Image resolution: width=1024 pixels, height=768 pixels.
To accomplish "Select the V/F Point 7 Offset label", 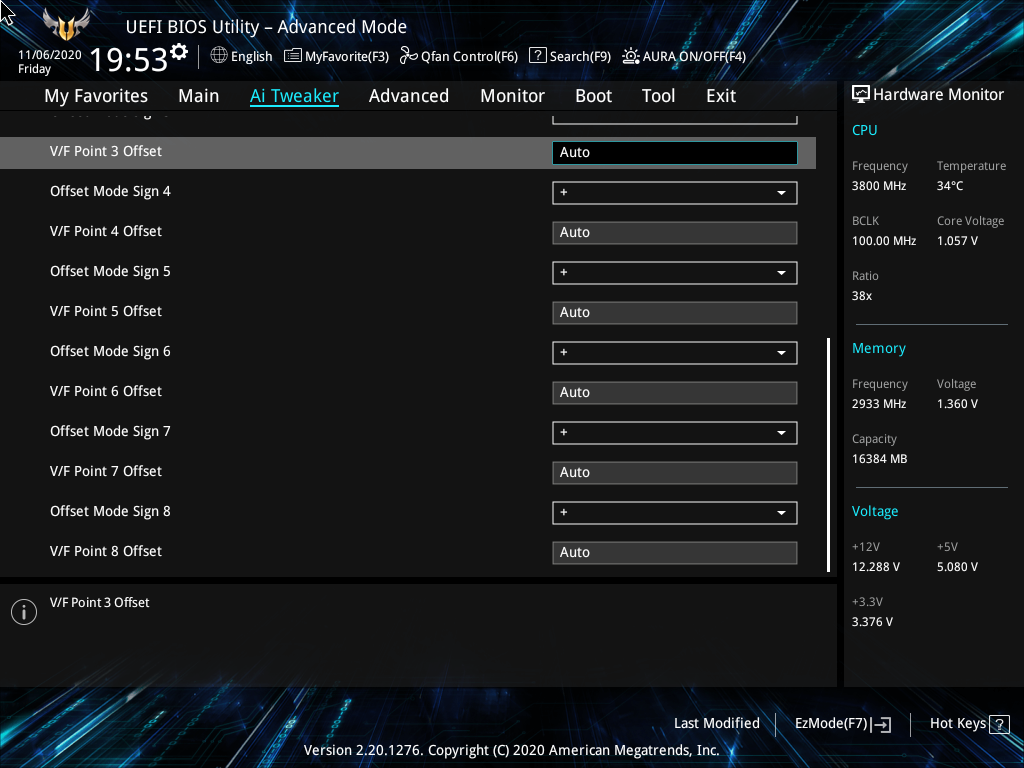I will click(106, 472).
